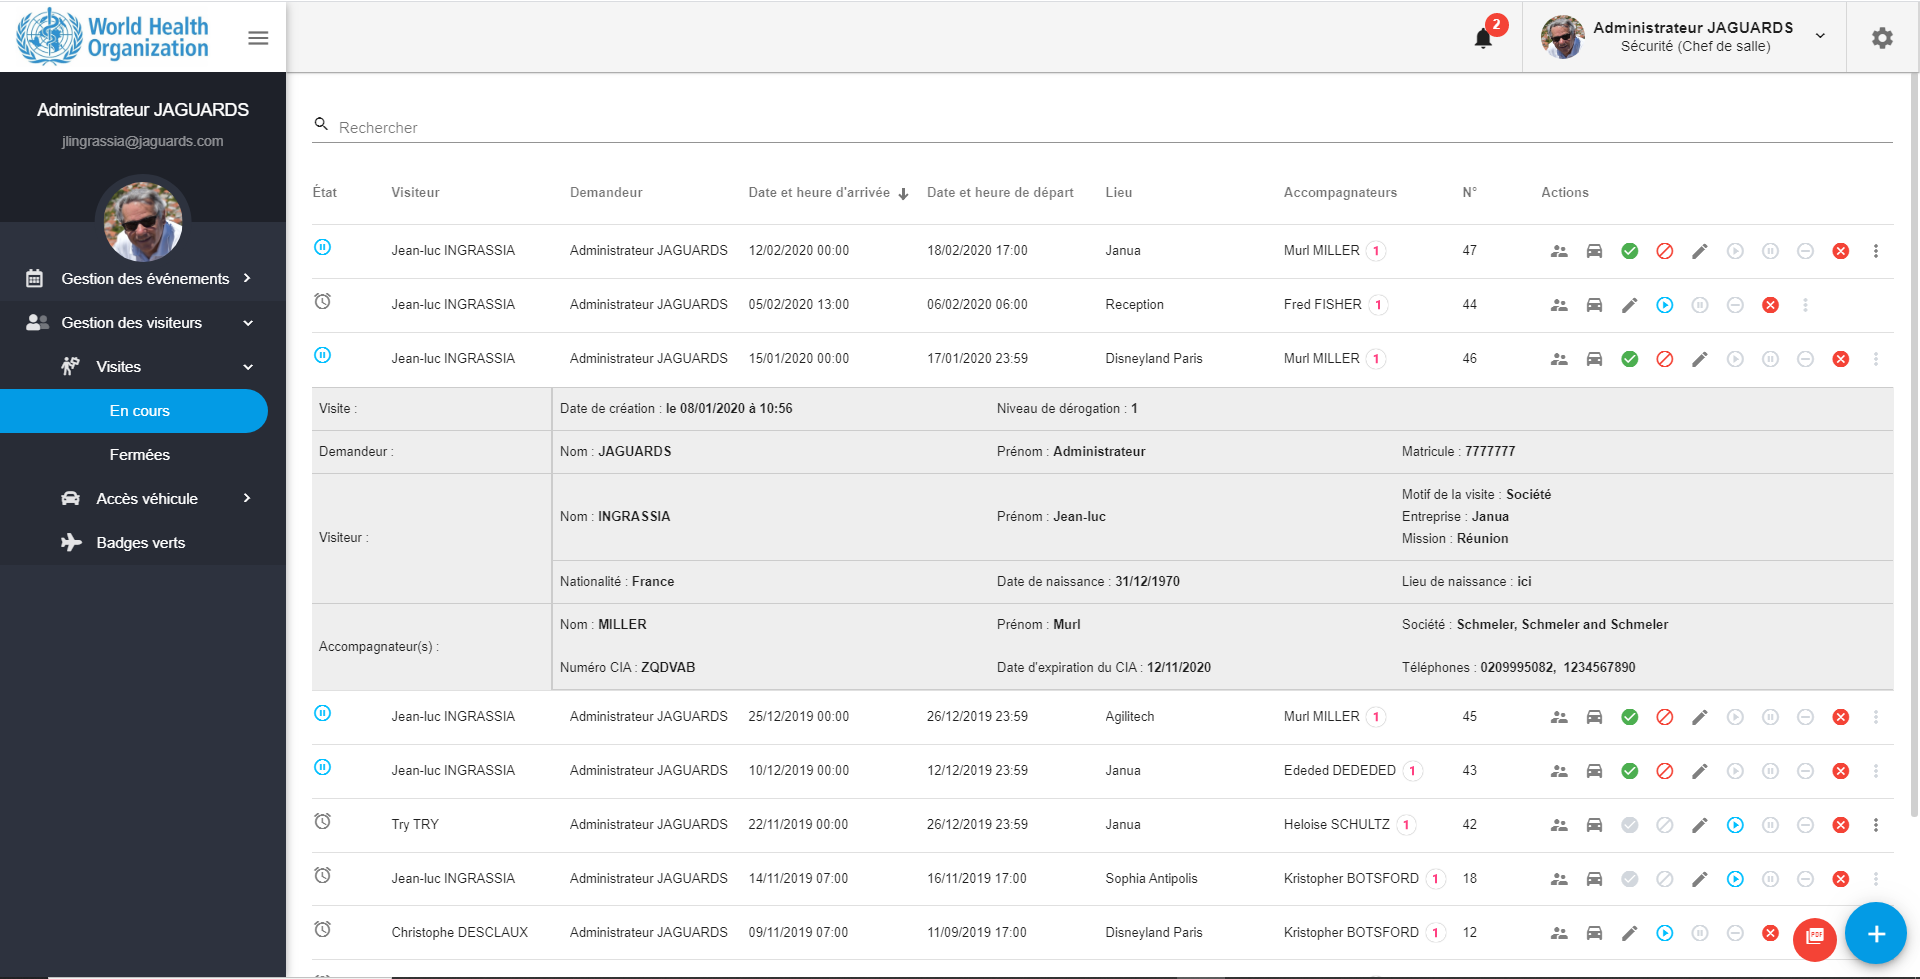Open the settings gear

(x=1882, y=38)
